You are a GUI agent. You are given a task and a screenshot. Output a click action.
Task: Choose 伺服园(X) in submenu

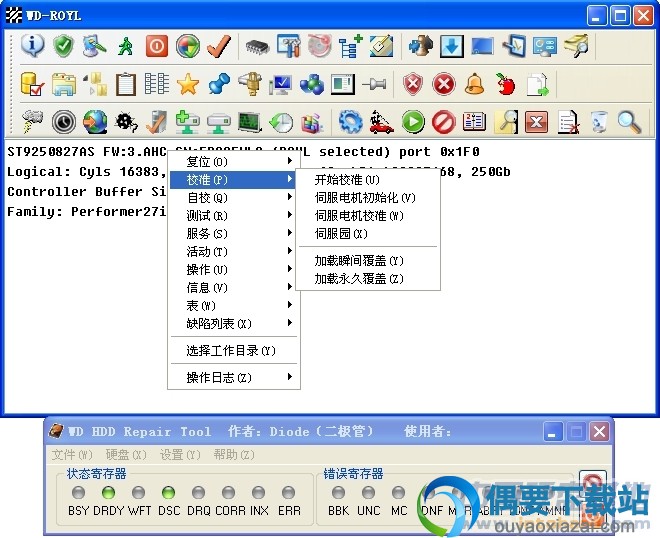pyautogui.click(x=368, y=234)
